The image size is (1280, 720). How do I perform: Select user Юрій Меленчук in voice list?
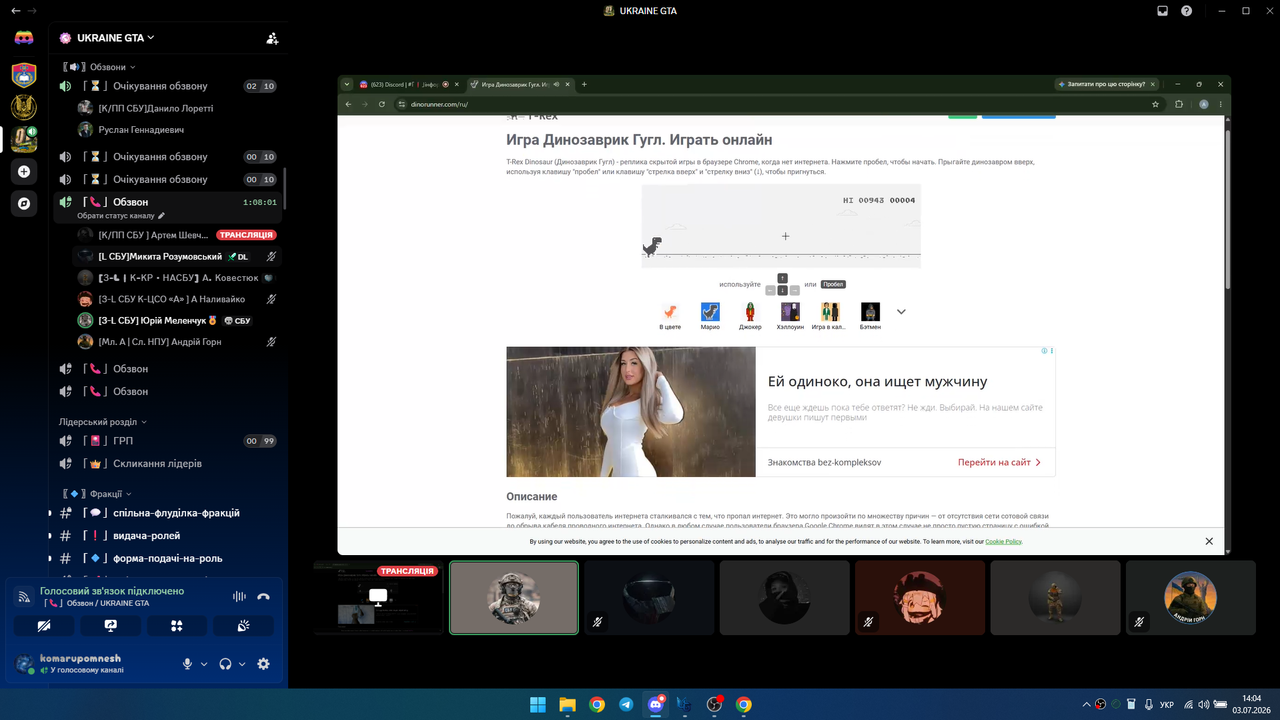(178, 321)
